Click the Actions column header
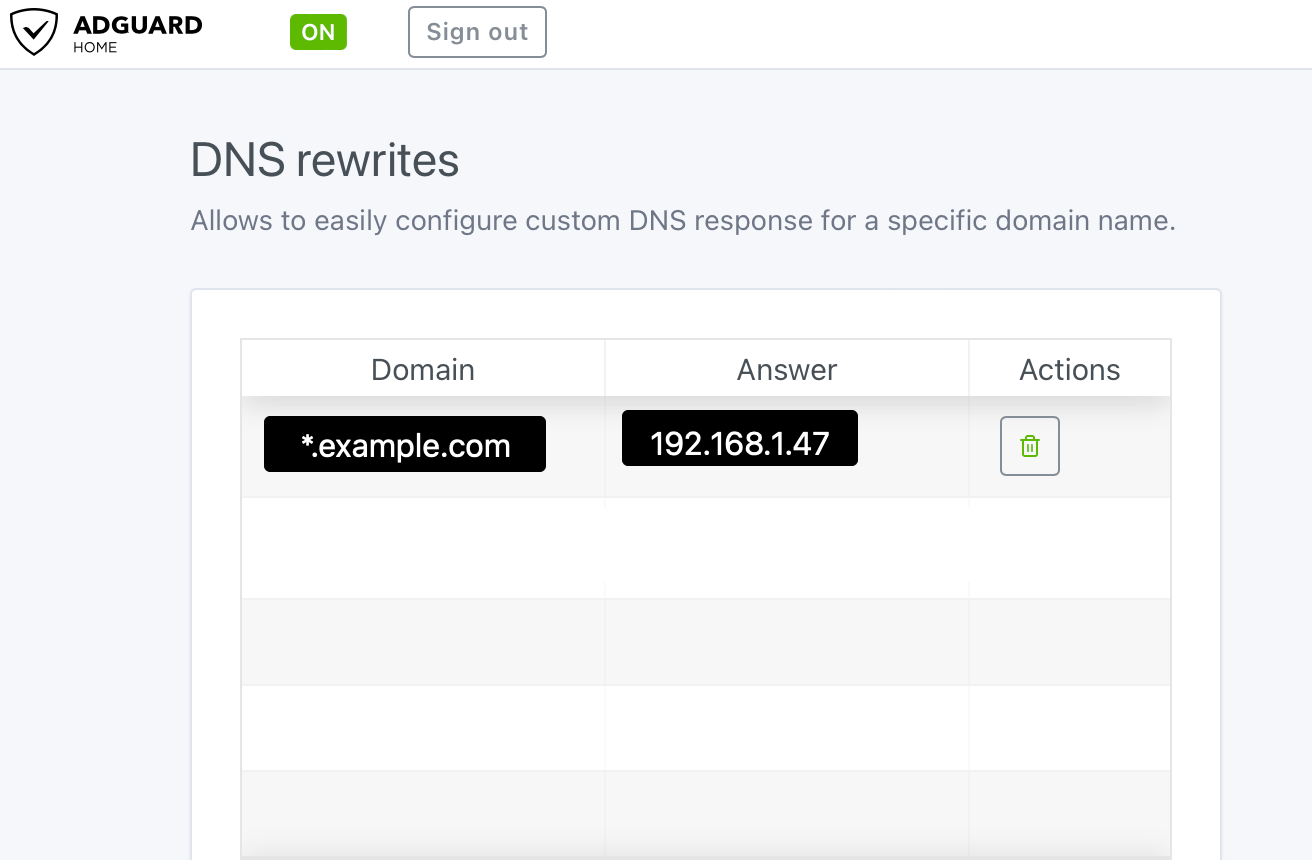Image resolution: width=1312 pixels, height=860 pixels. pyautogui.click(x=1069, y=369)
